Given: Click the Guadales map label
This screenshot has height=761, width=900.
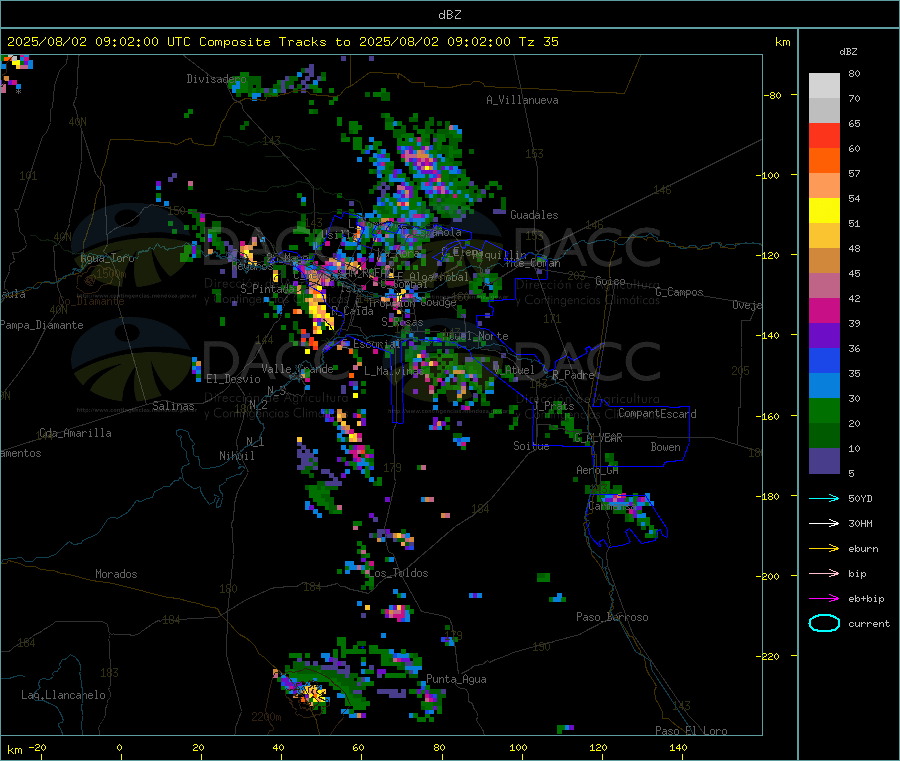Looking at the screenshot, I should [534, 215].
